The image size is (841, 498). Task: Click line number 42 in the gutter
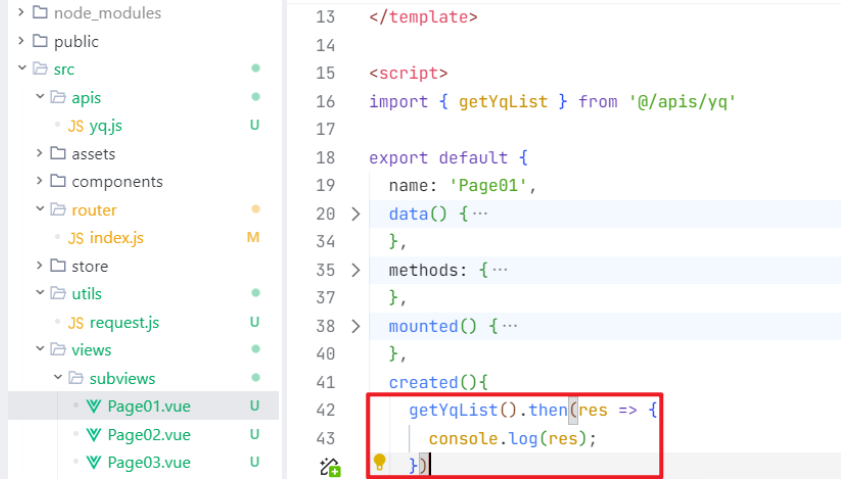pyautogui.click(x=326, y=410)
